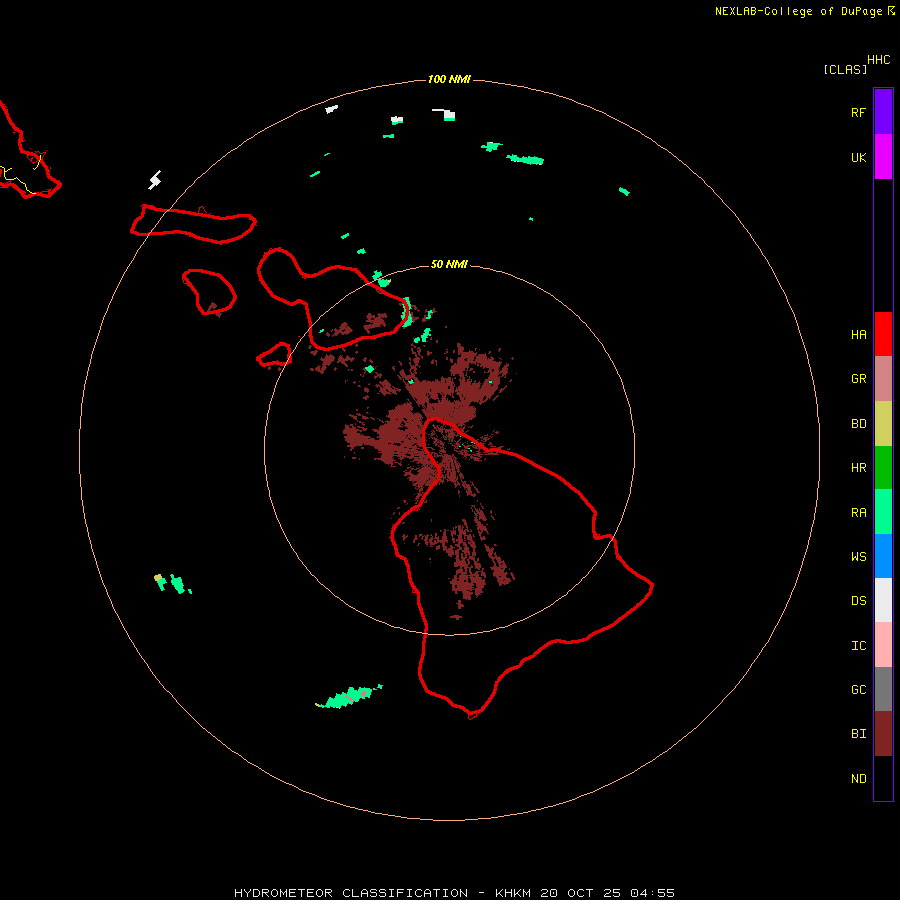
Task: Click the 'HR' legend label
Action: (x=859, y=468)
